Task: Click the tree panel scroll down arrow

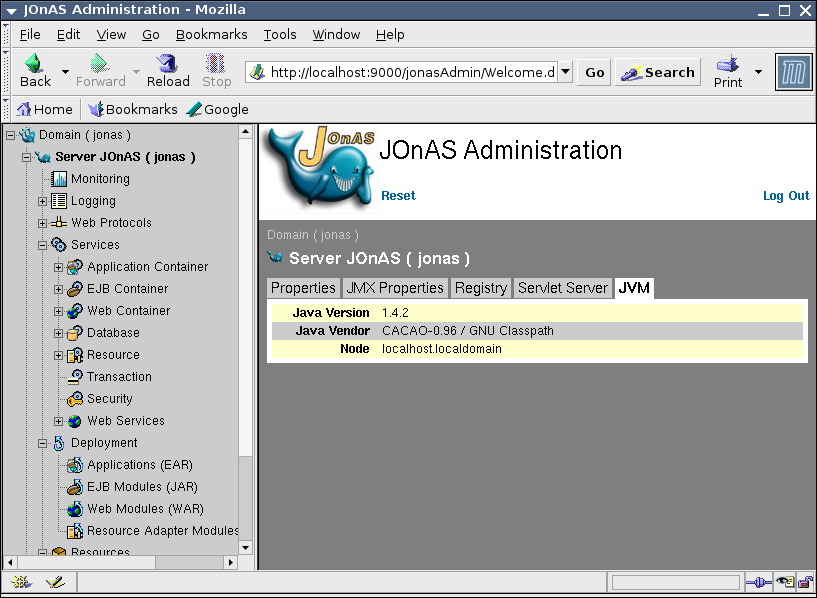Action: [x=246, y=548]
